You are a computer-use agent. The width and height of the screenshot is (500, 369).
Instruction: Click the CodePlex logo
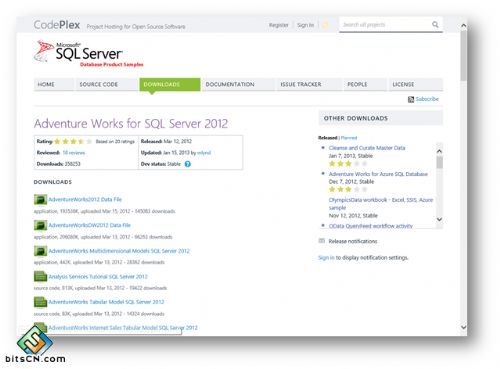click(57, 25)
